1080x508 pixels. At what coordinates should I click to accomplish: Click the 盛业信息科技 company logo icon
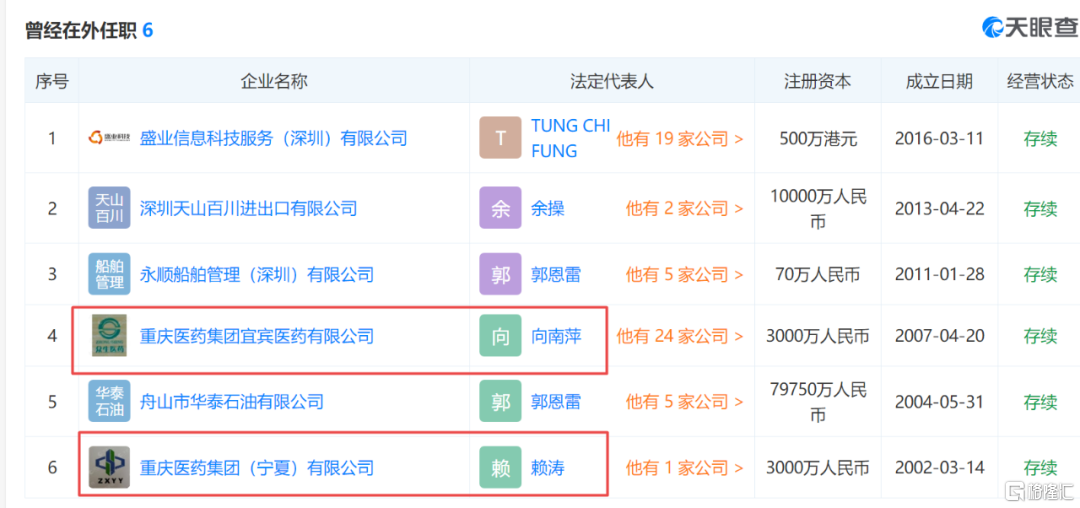point(108,139)
